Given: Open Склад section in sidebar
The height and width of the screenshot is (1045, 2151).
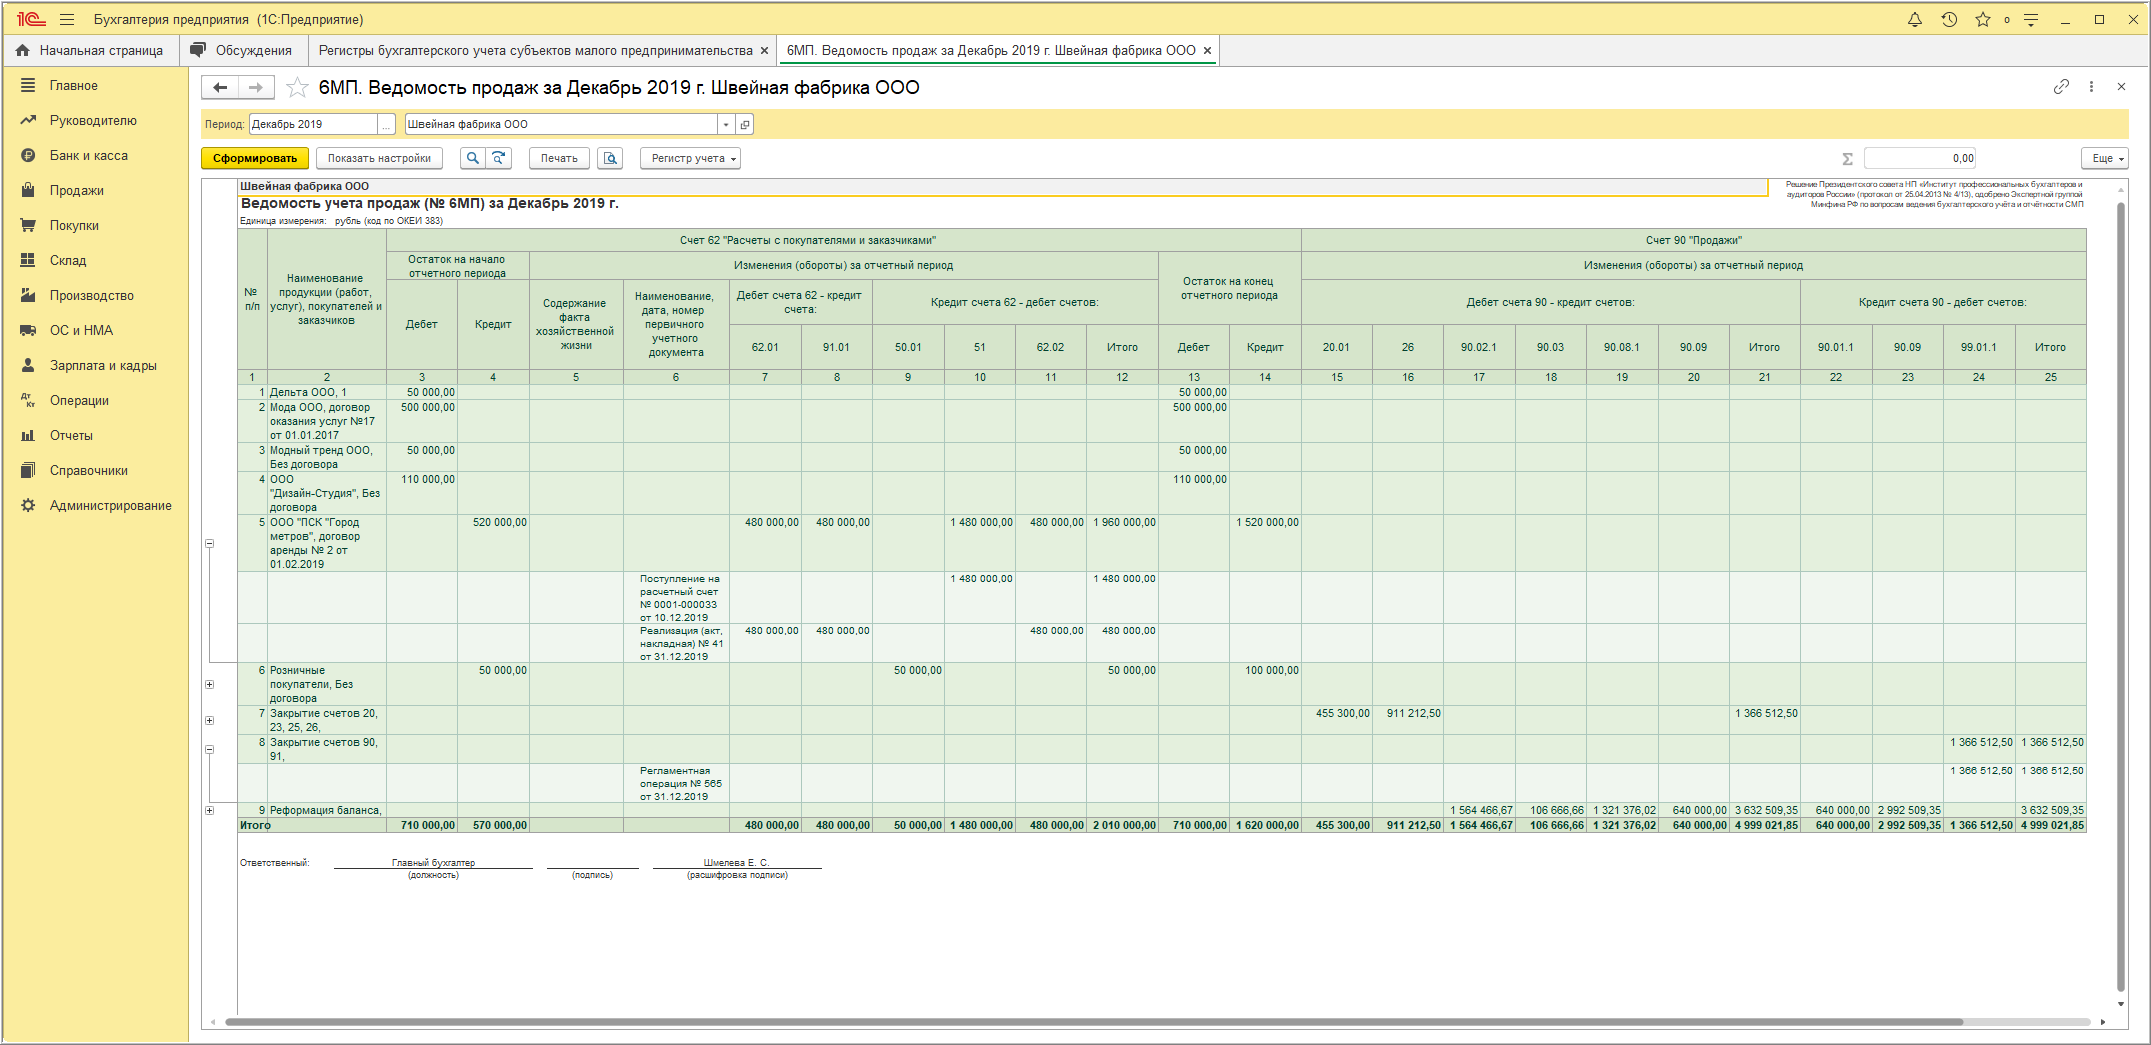Looking at the screenshot, I should point(68,261).
